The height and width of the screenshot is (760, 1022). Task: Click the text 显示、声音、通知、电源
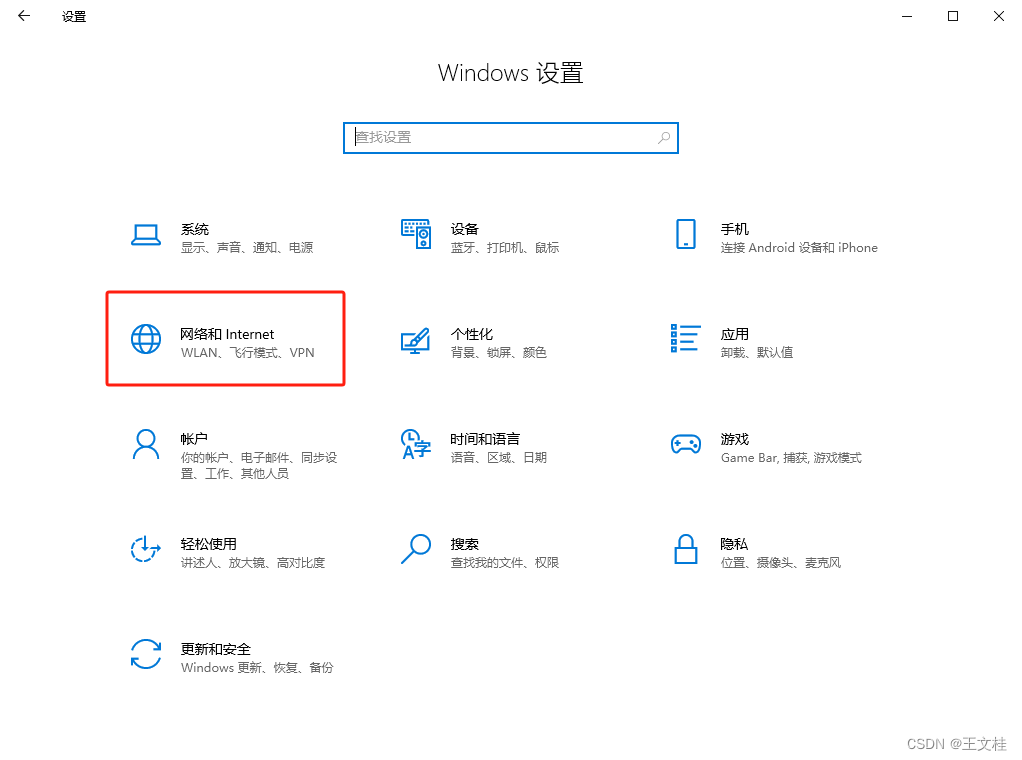247,248
